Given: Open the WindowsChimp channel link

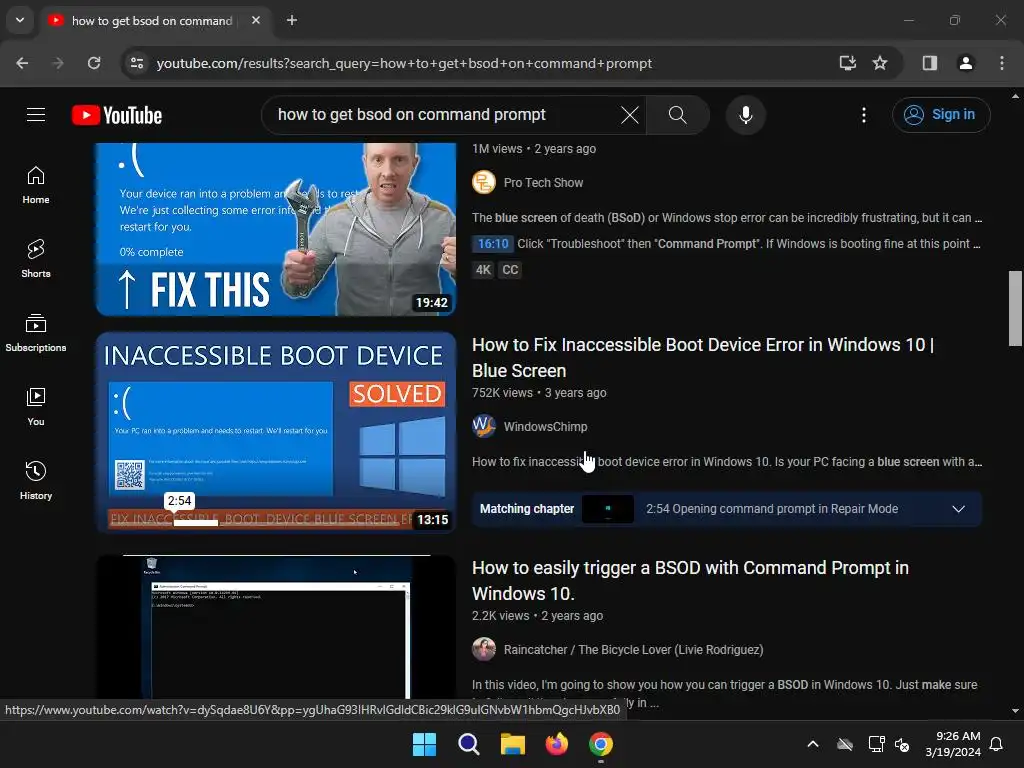Looking at the screenshot, I should coord(545,426).
